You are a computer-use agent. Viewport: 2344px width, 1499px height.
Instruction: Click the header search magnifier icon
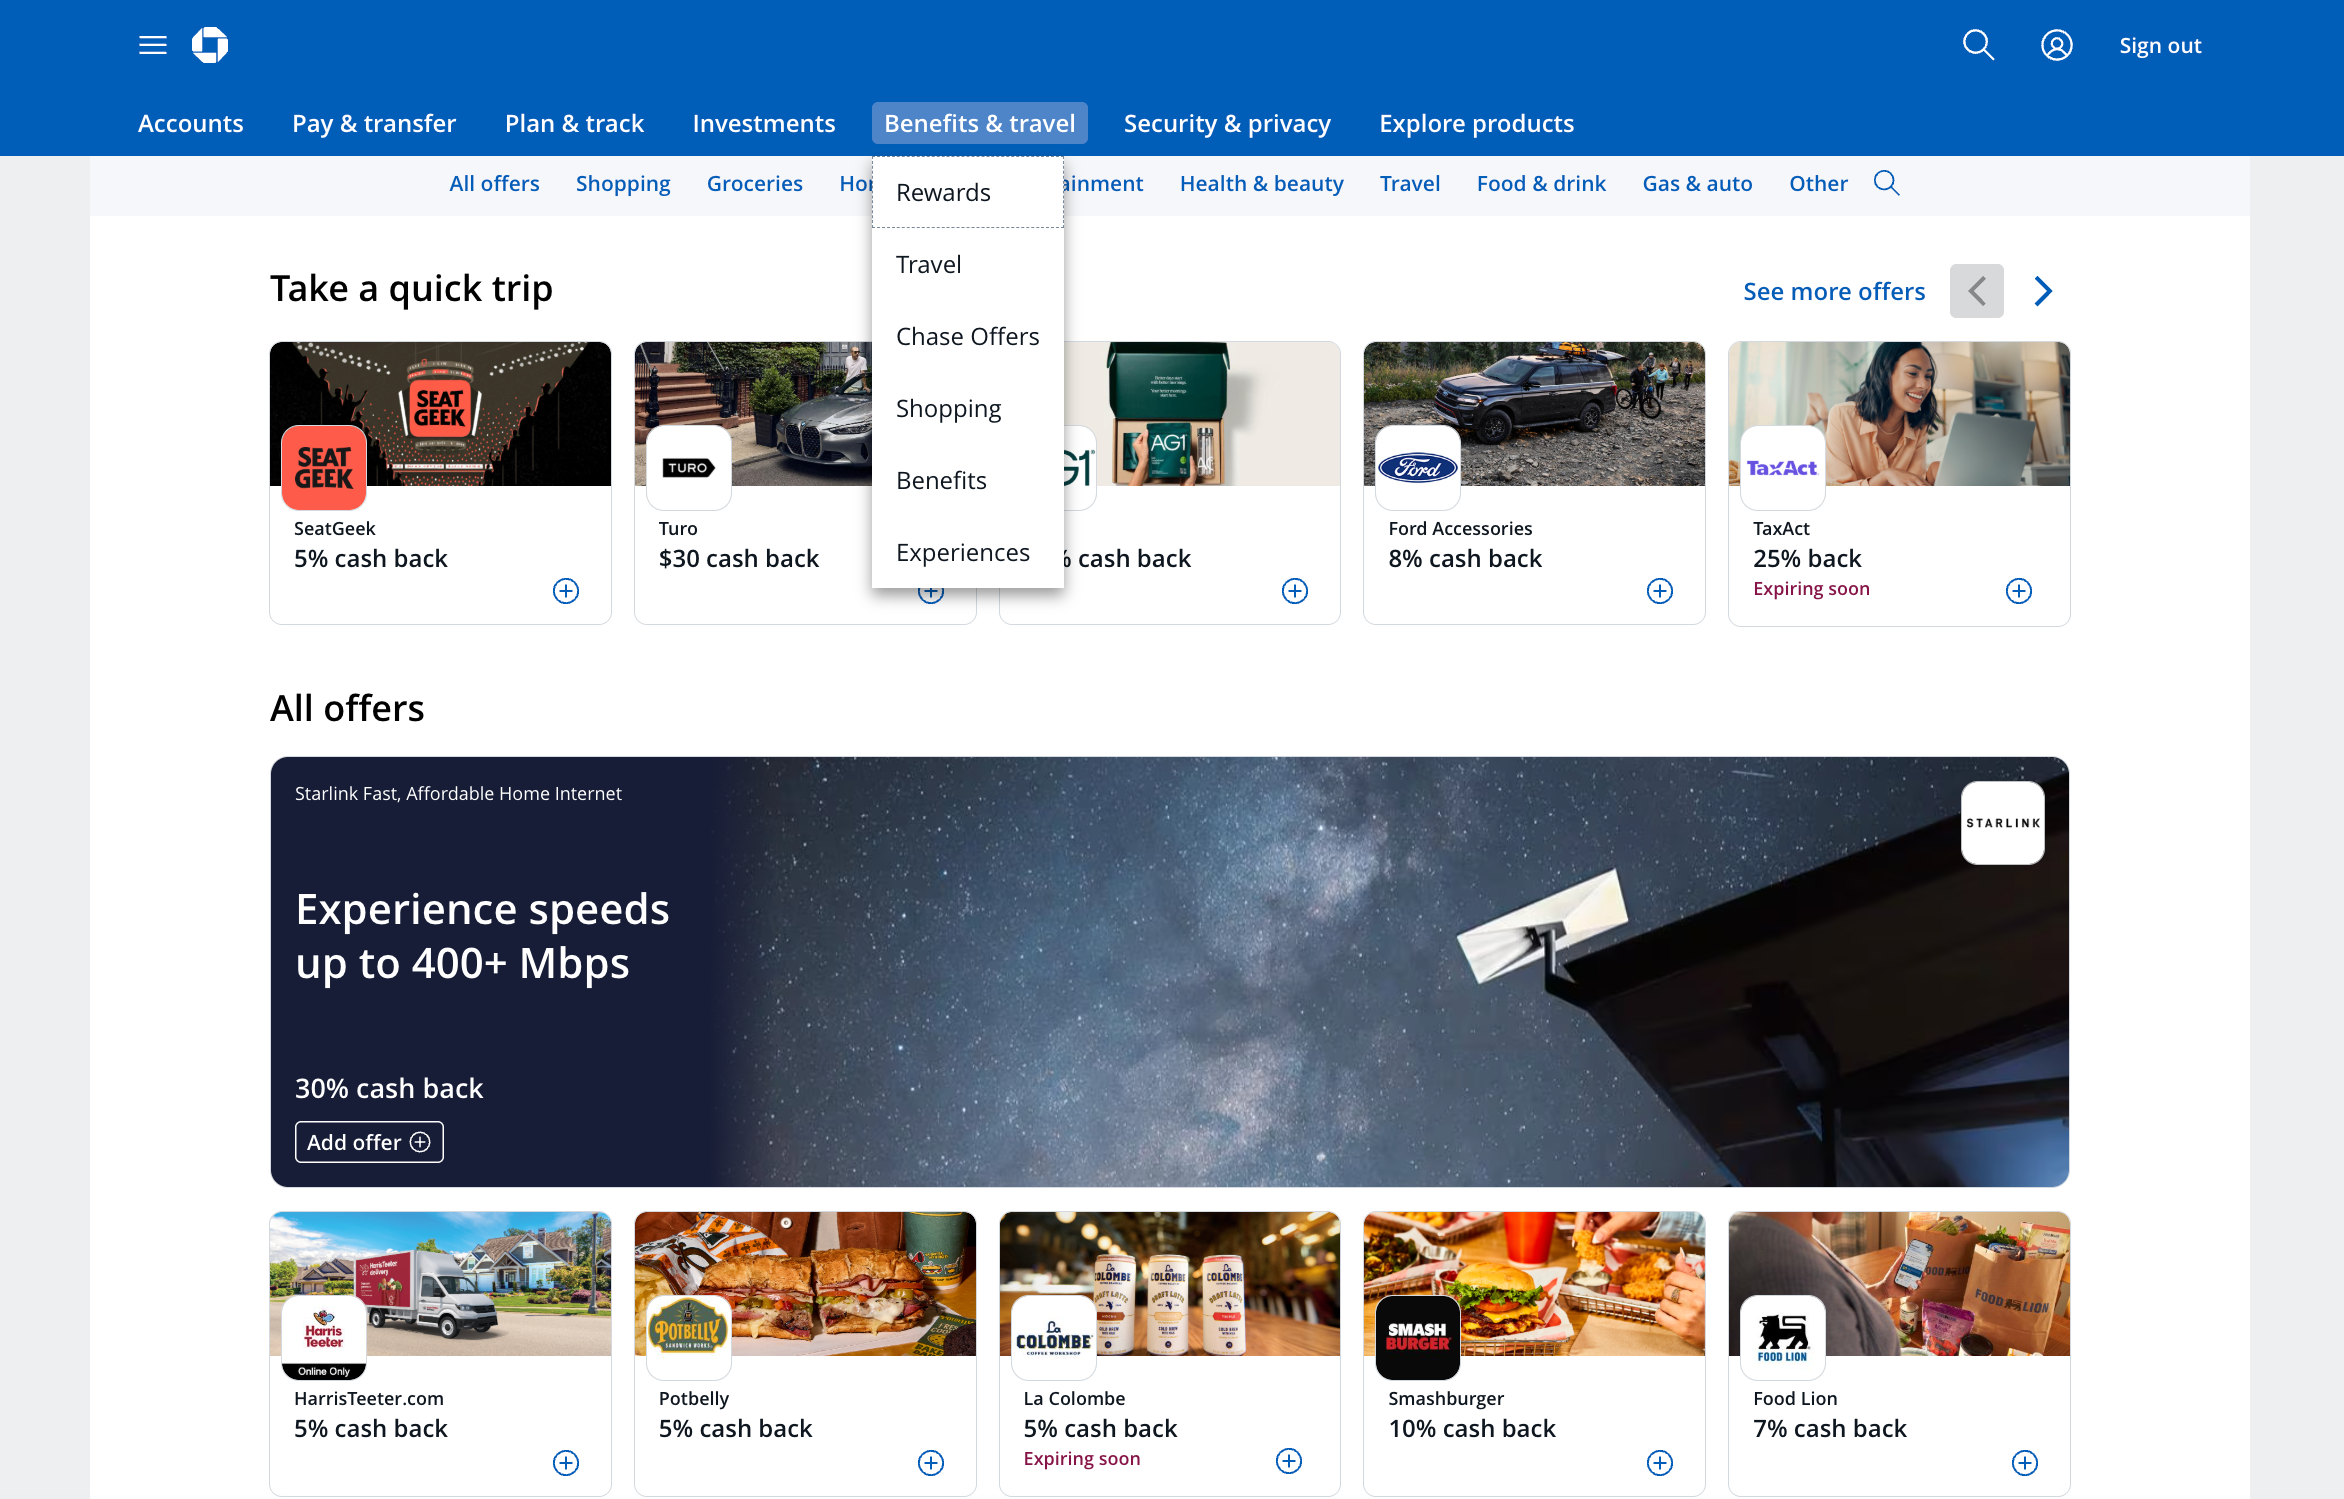(x=1977, y=45)
